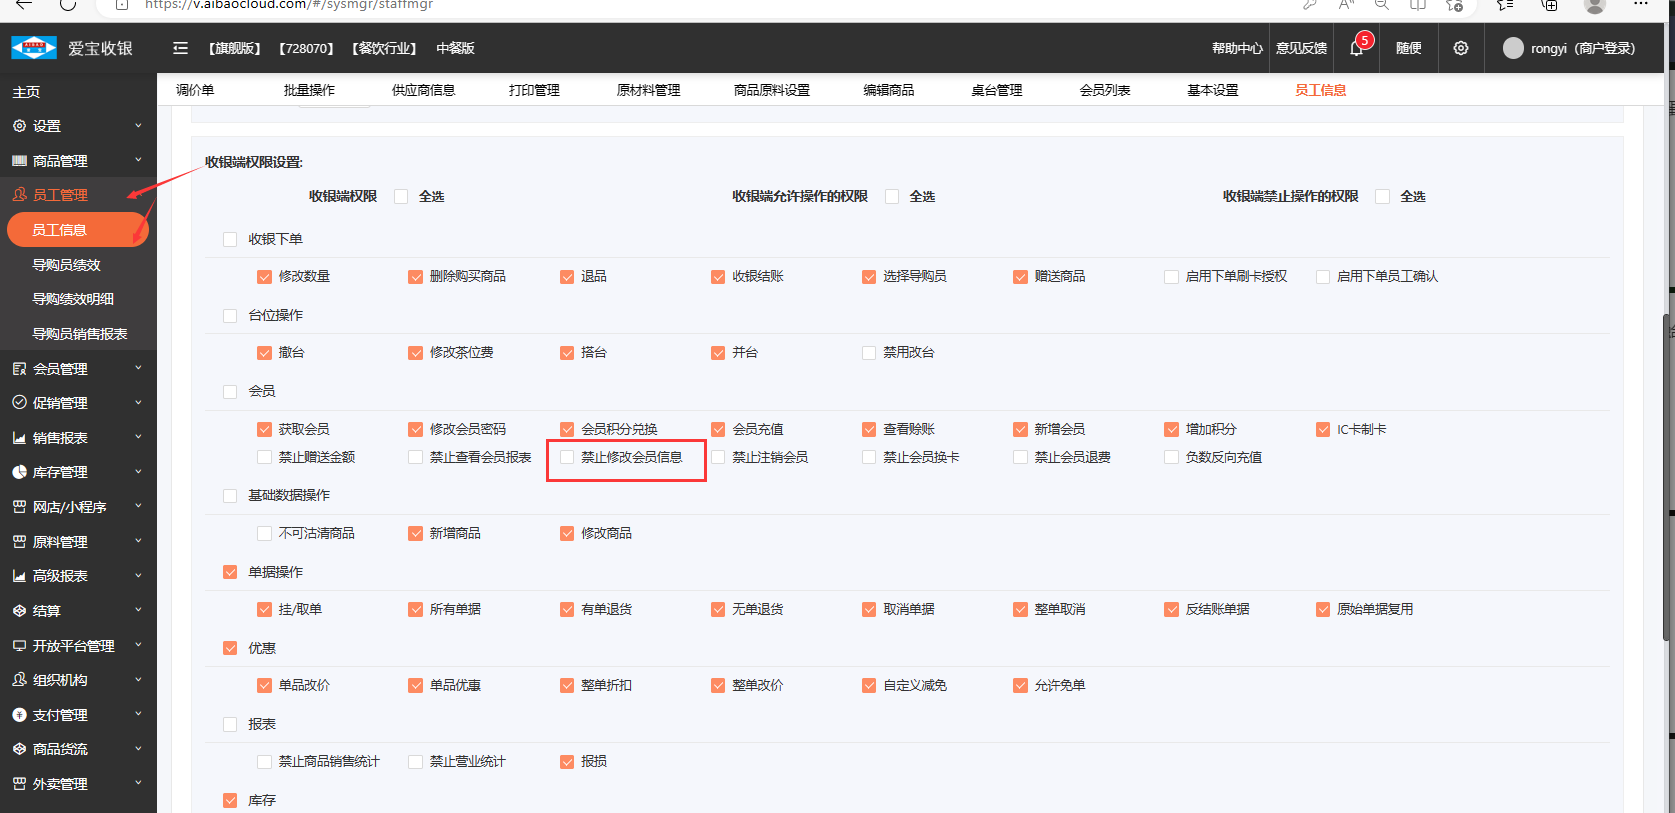The width and height of the screenshot is (1675, 813).
Task: Uncheck 允许免单 permission
Action: pyautogui.click(x=1020, y=686)
